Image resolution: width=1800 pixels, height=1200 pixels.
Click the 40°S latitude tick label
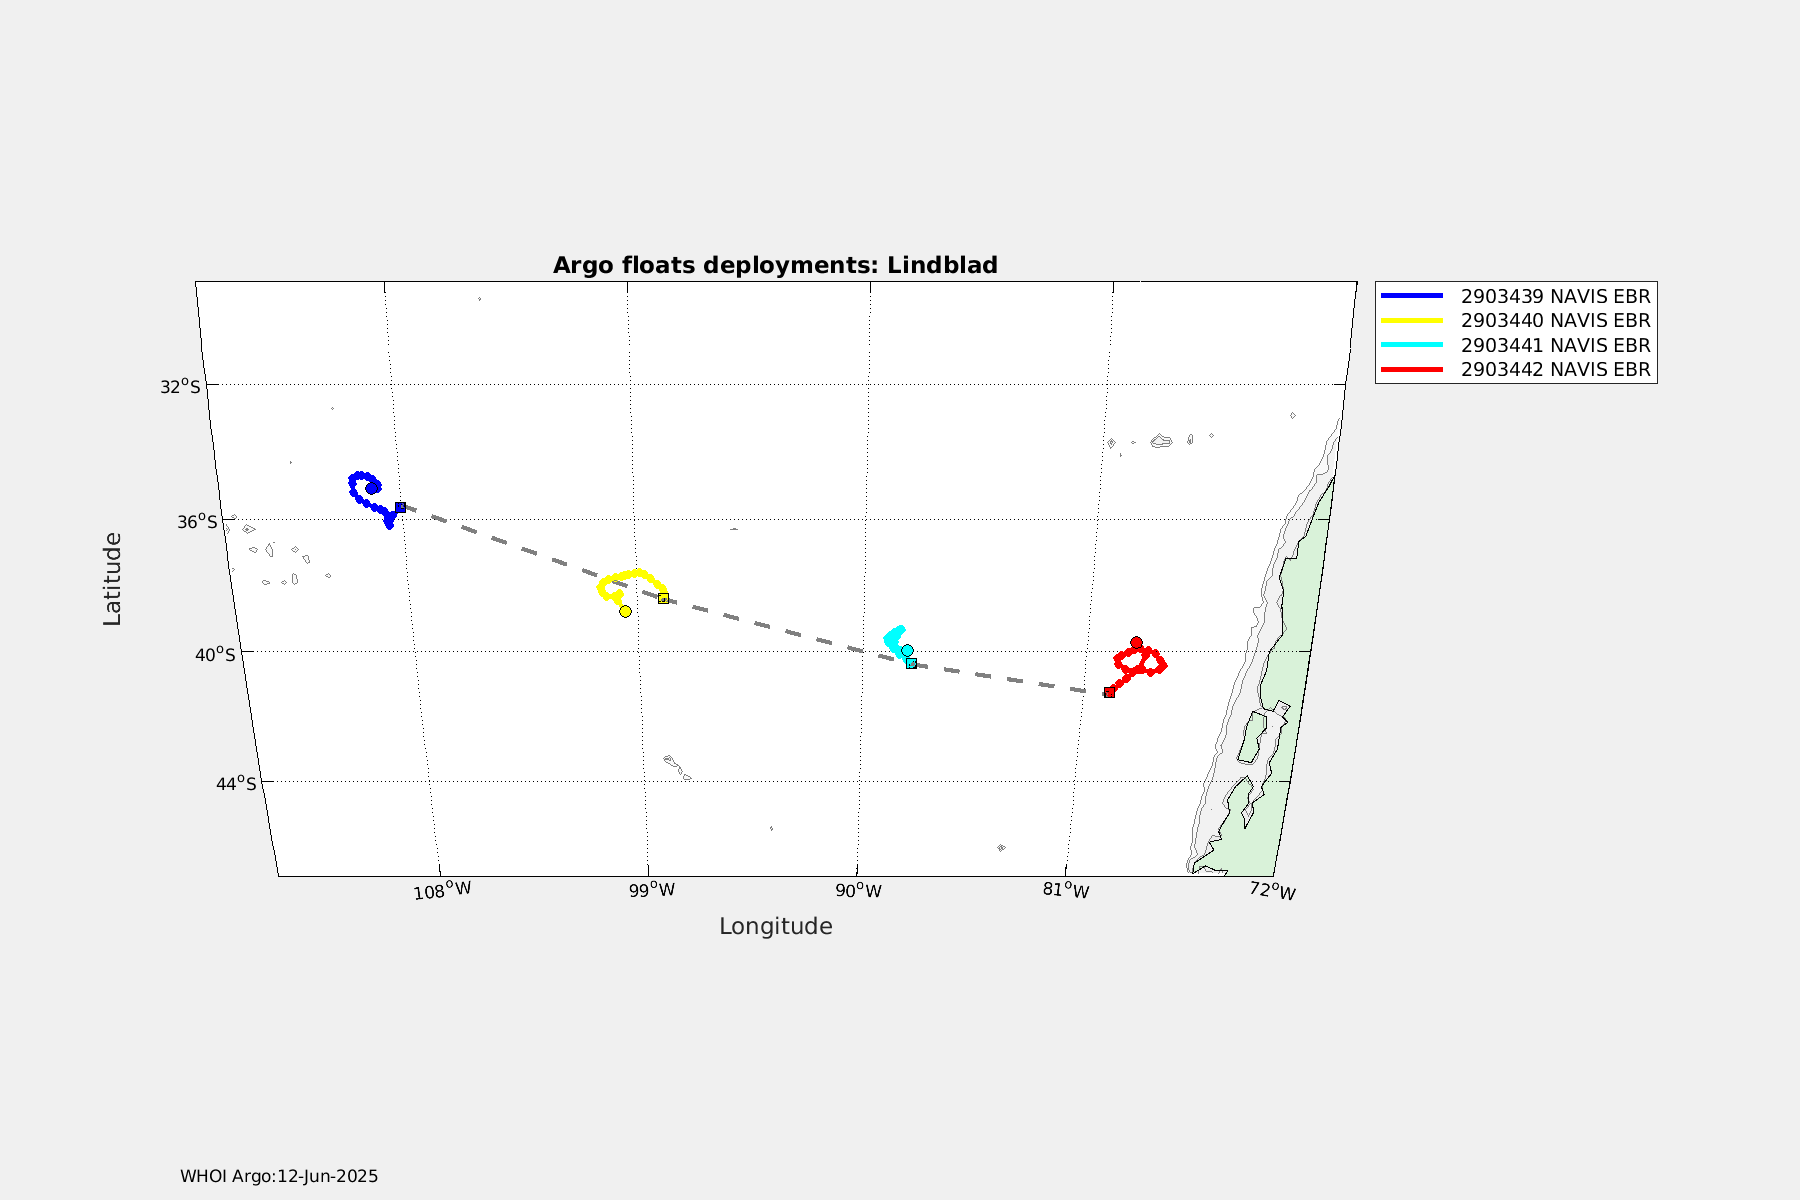point(215,655)
